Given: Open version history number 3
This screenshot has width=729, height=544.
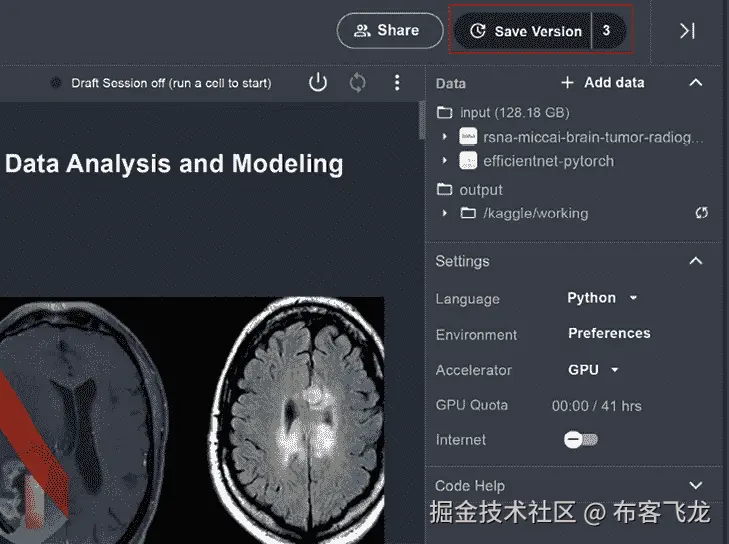Looking at the screenshot, I should 608,31.
